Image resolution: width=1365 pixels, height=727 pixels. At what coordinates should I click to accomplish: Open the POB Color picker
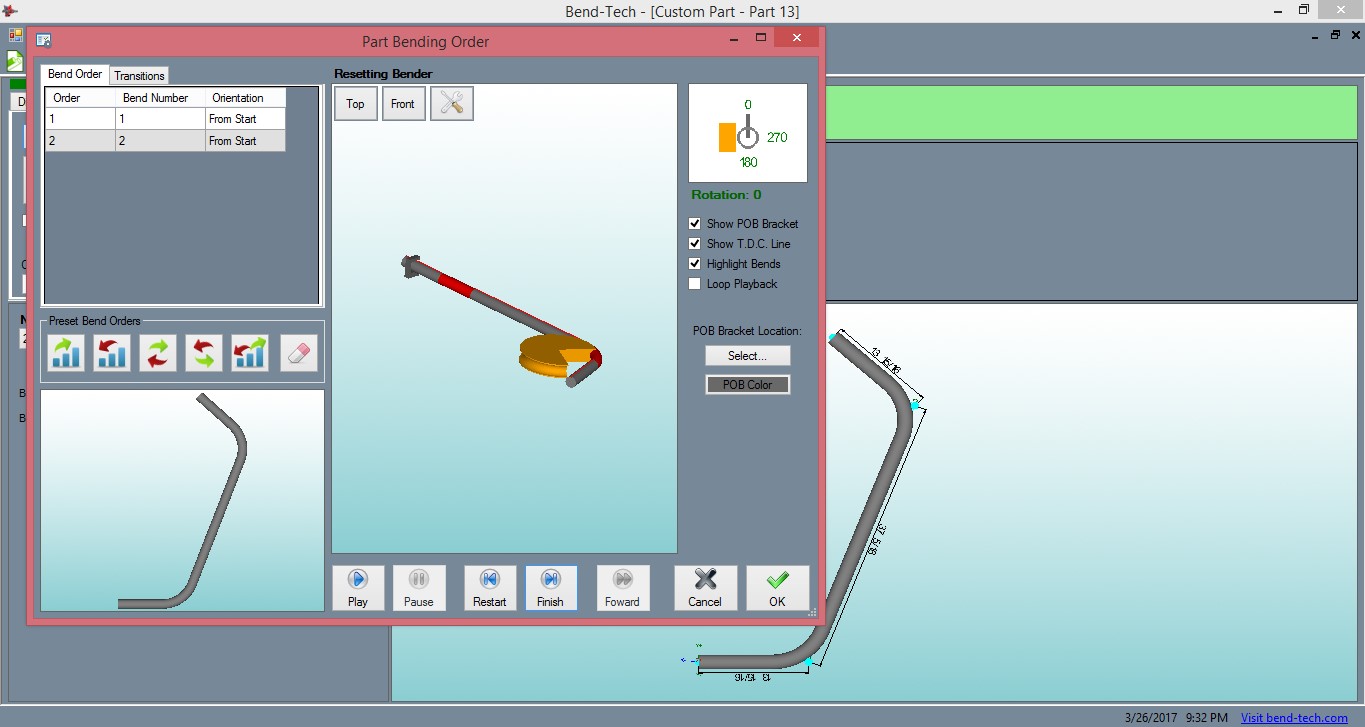(747, 384)
